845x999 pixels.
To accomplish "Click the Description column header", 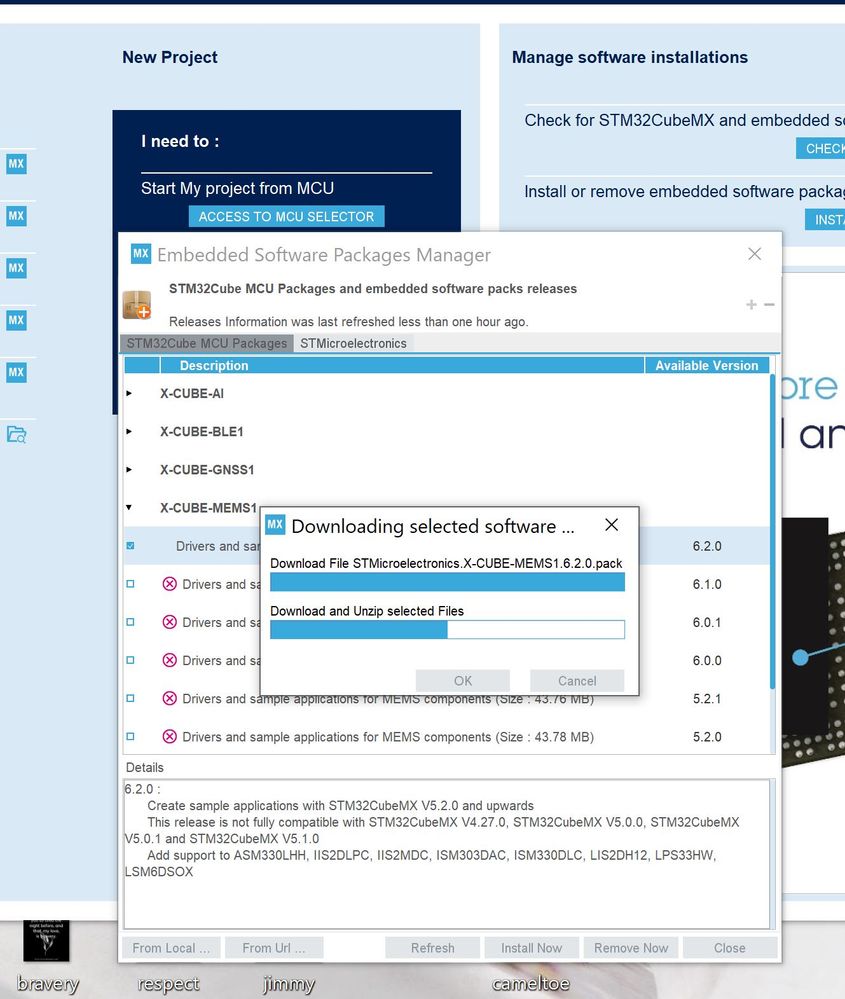I will coord(401,365).
